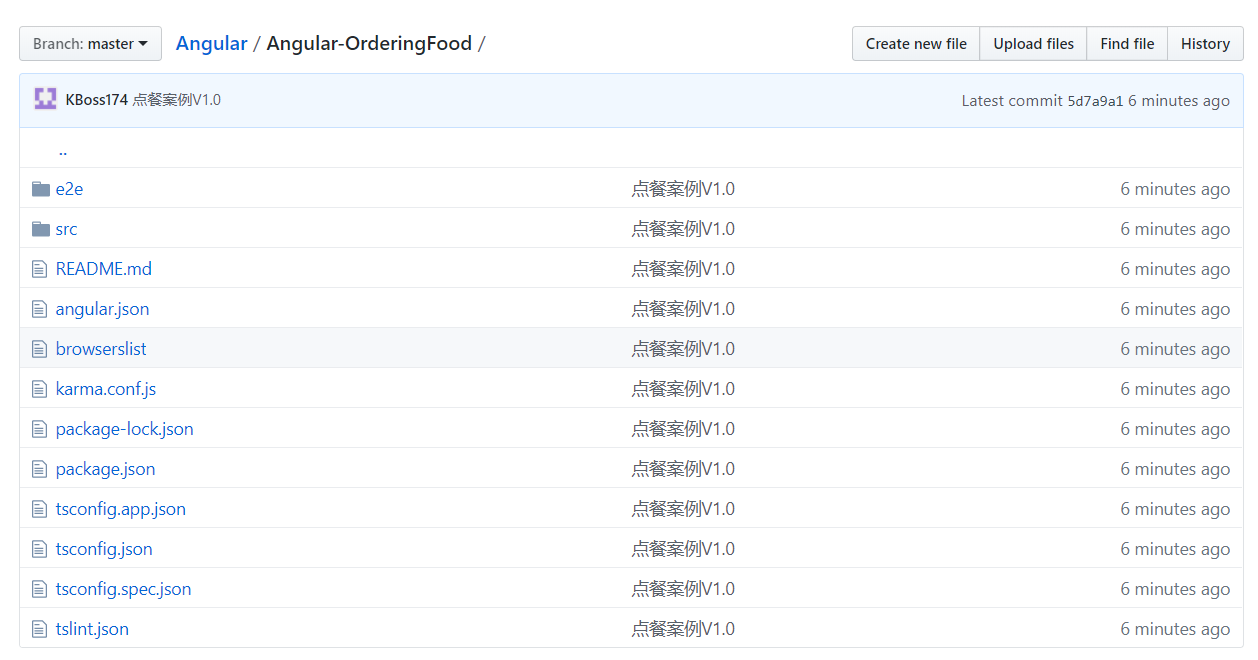Click the angular.json row commit message

[x=683, y=309]
